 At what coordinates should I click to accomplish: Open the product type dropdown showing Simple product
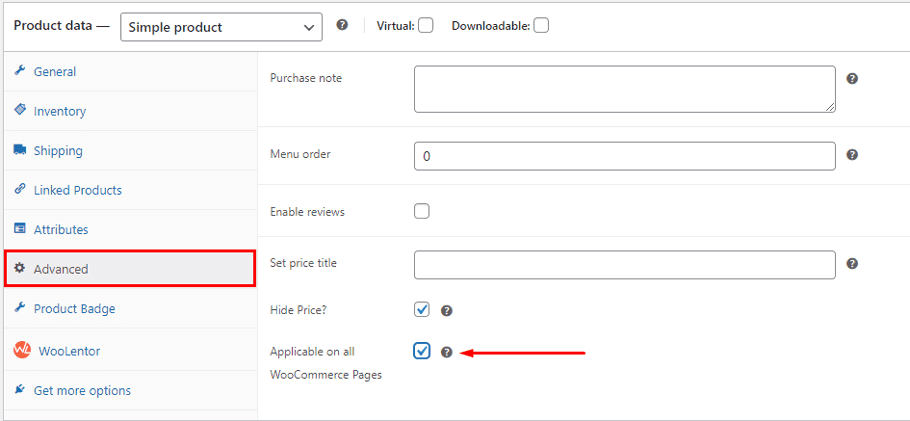[221, 27]
